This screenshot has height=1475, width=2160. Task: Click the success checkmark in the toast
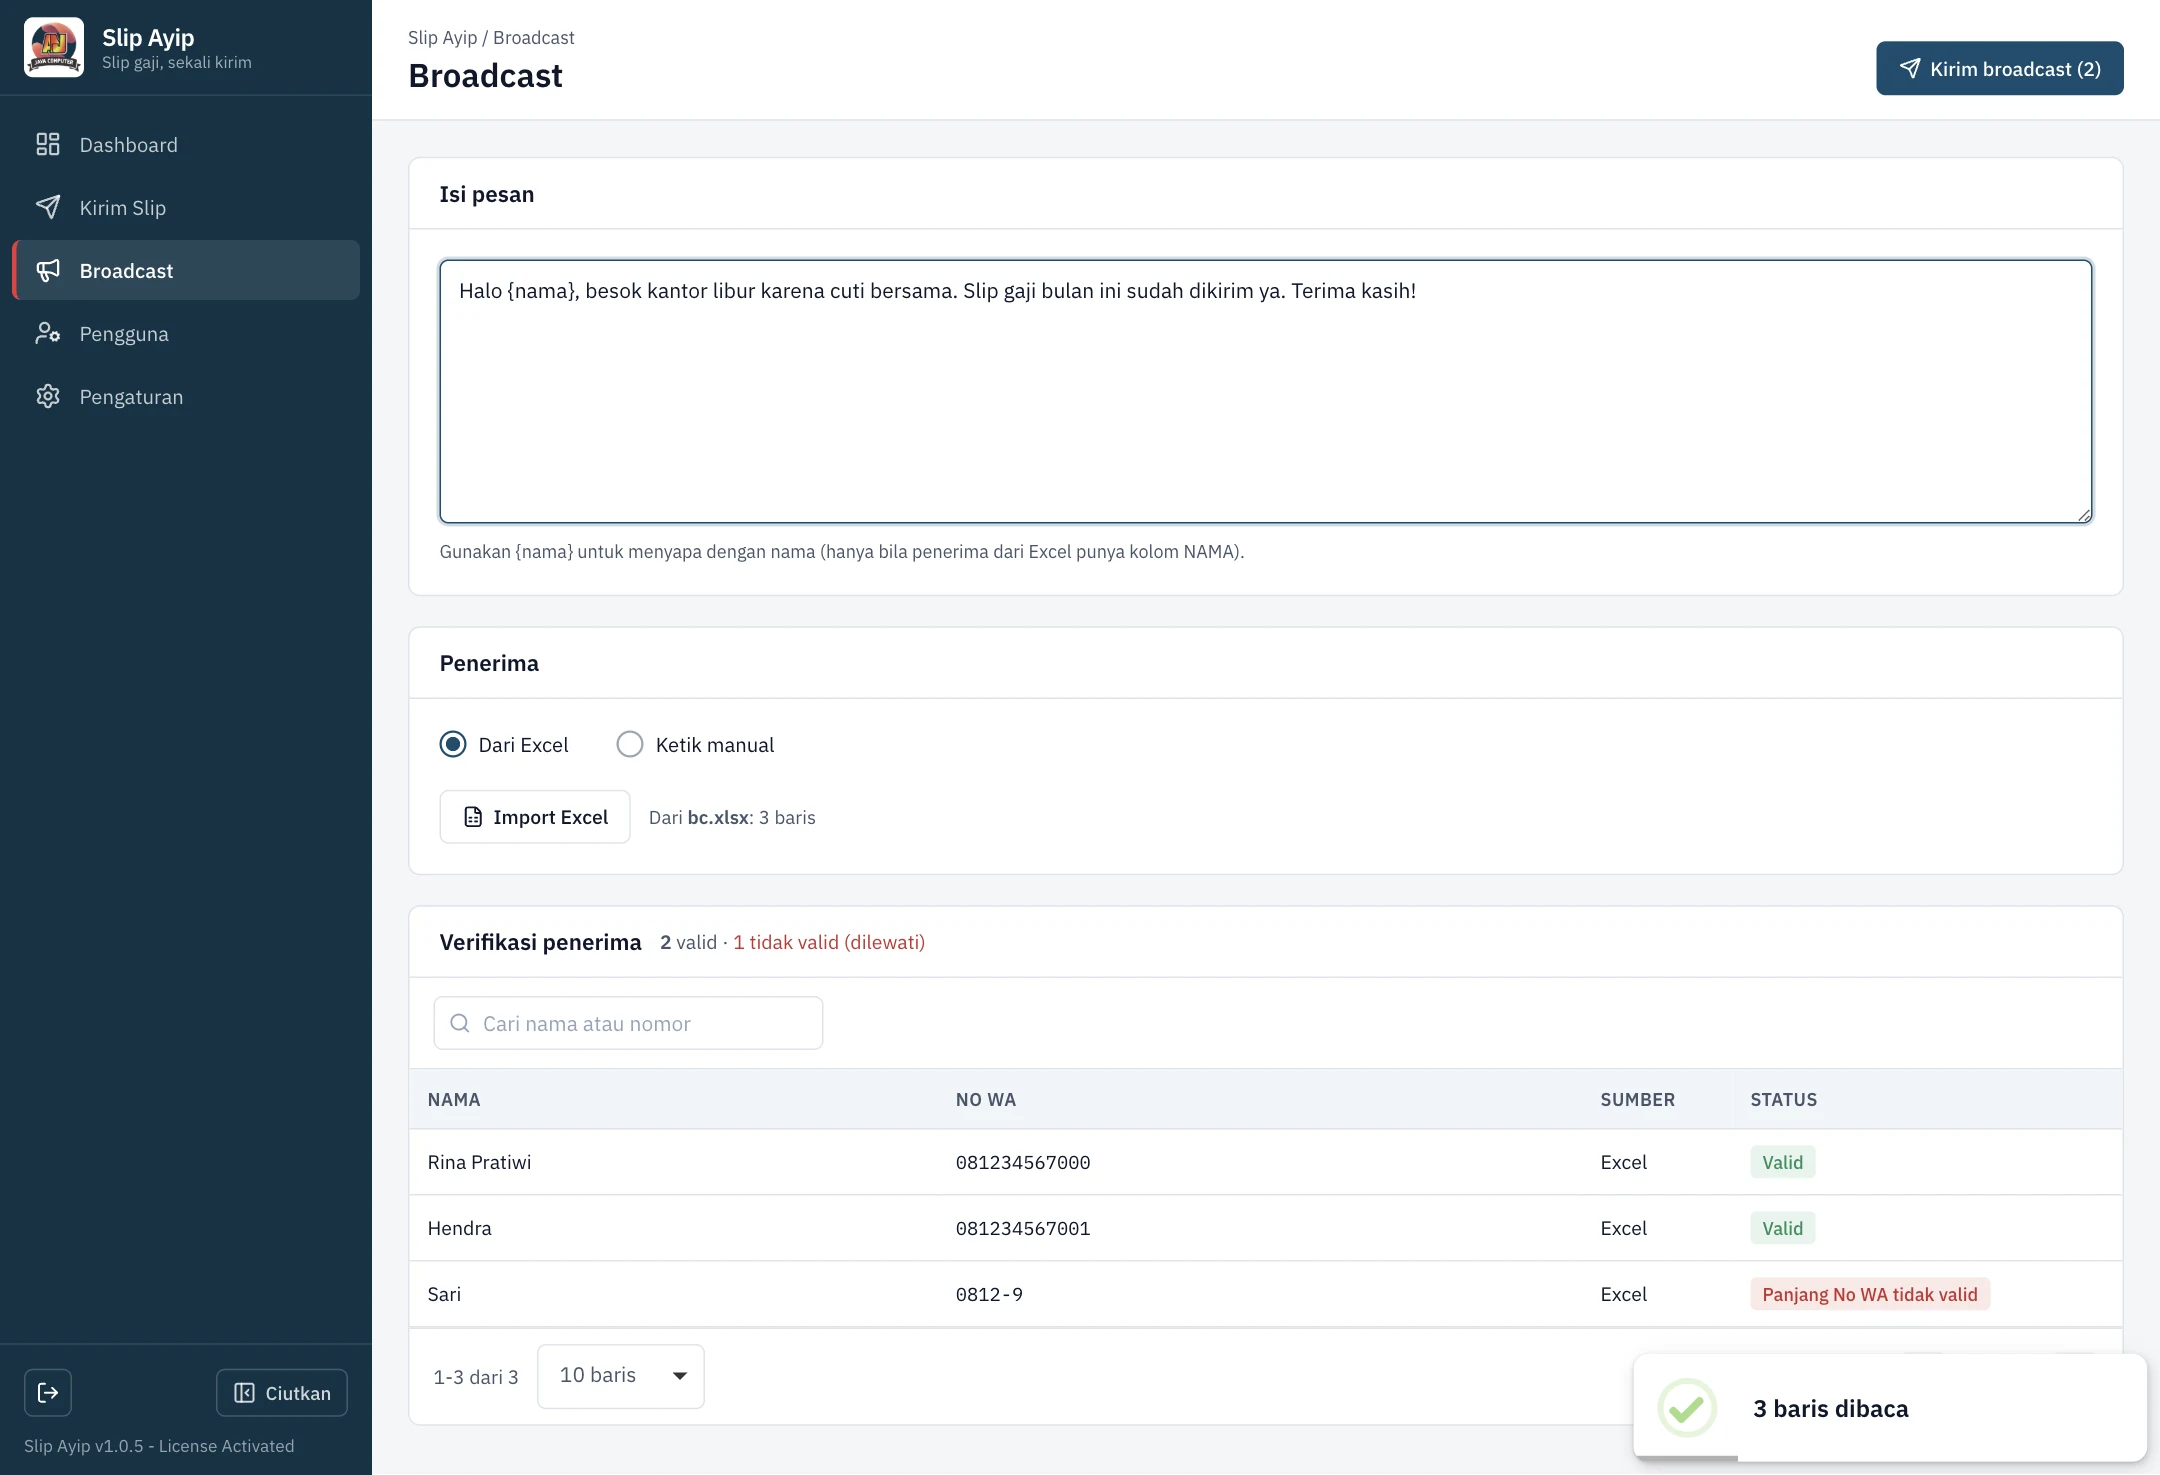click(x=1687, y=1408)
